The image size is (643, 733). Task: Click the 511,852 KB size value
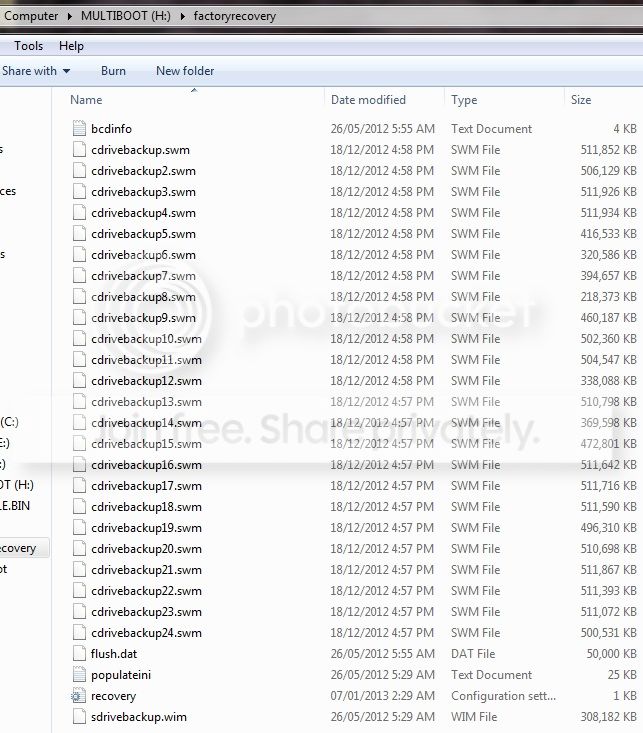point(608,150)
